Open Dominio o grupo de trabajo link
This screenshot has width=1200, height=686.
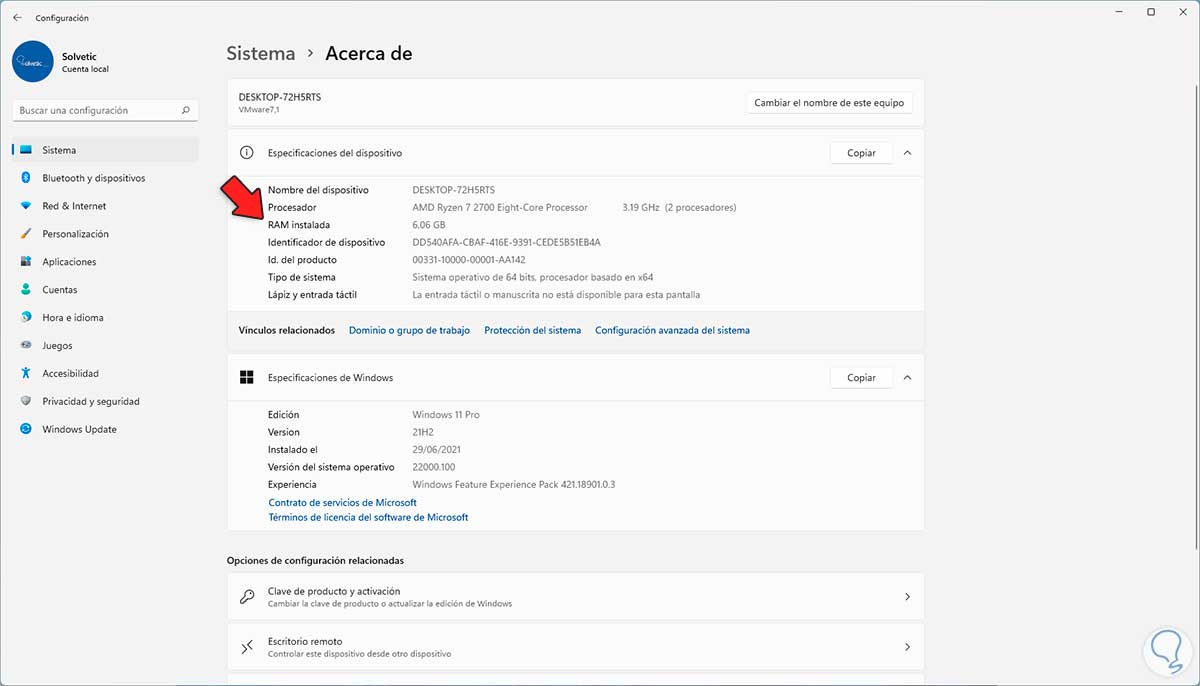coord(409,330)
